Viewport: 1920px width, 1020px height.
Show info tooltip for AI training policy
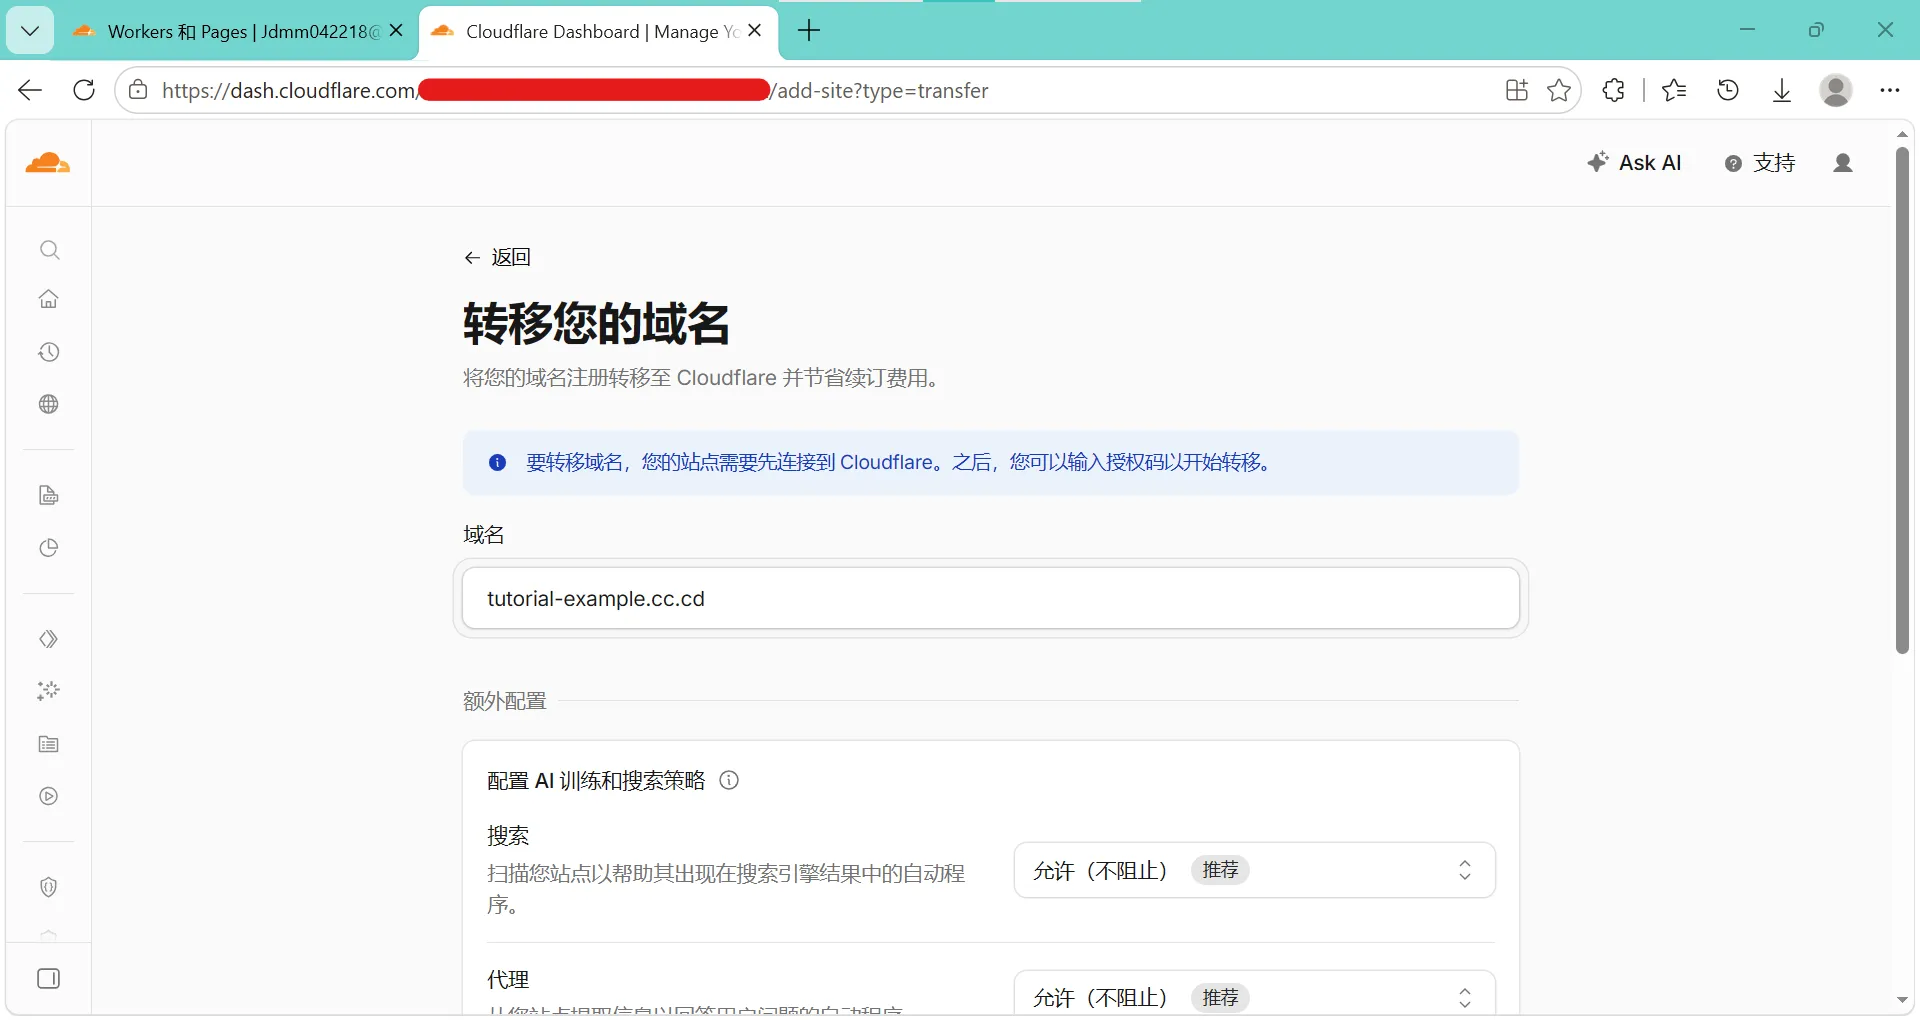tap(729, 780)
